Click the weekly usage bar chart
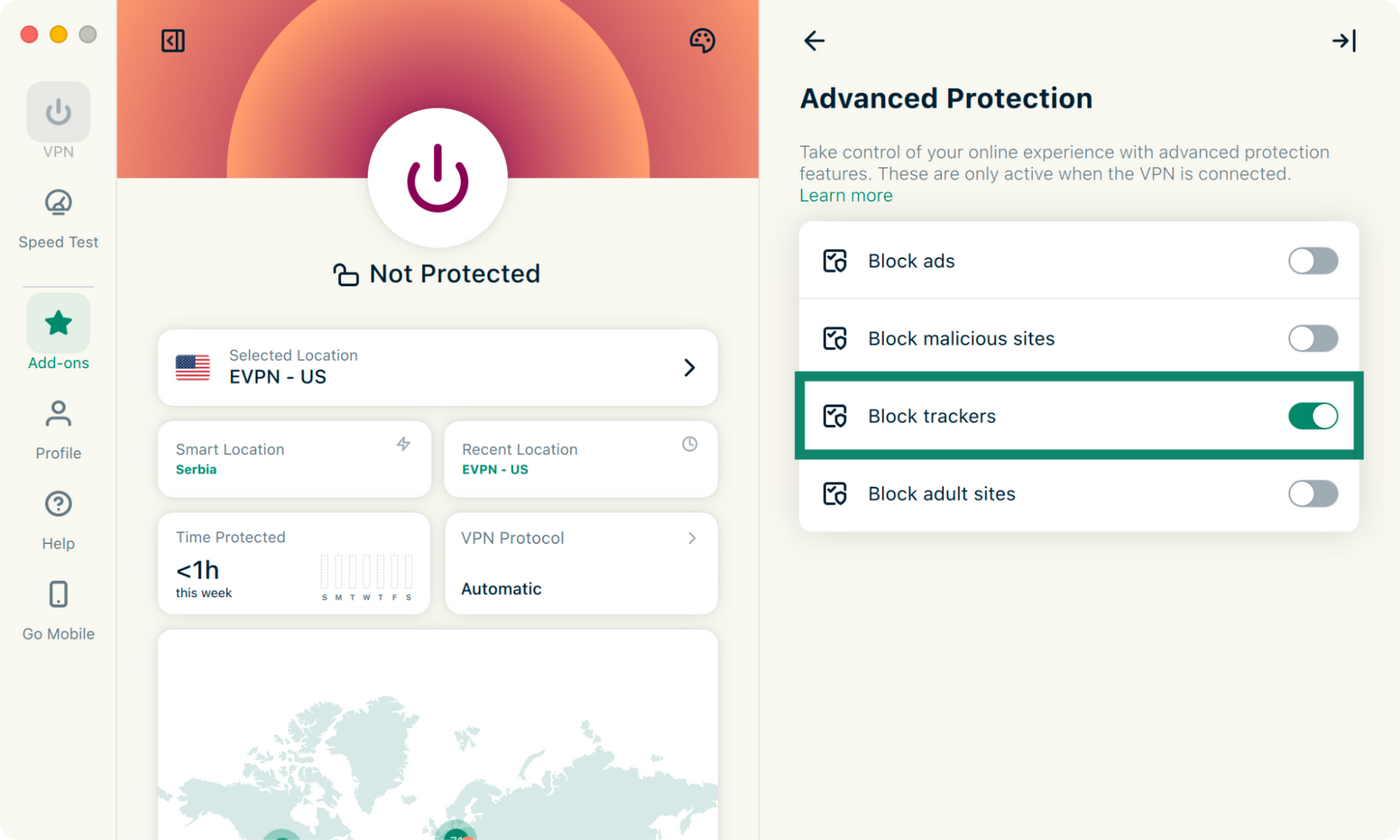The height and width of the screenshot is (840, 1400). click(366, 577)
